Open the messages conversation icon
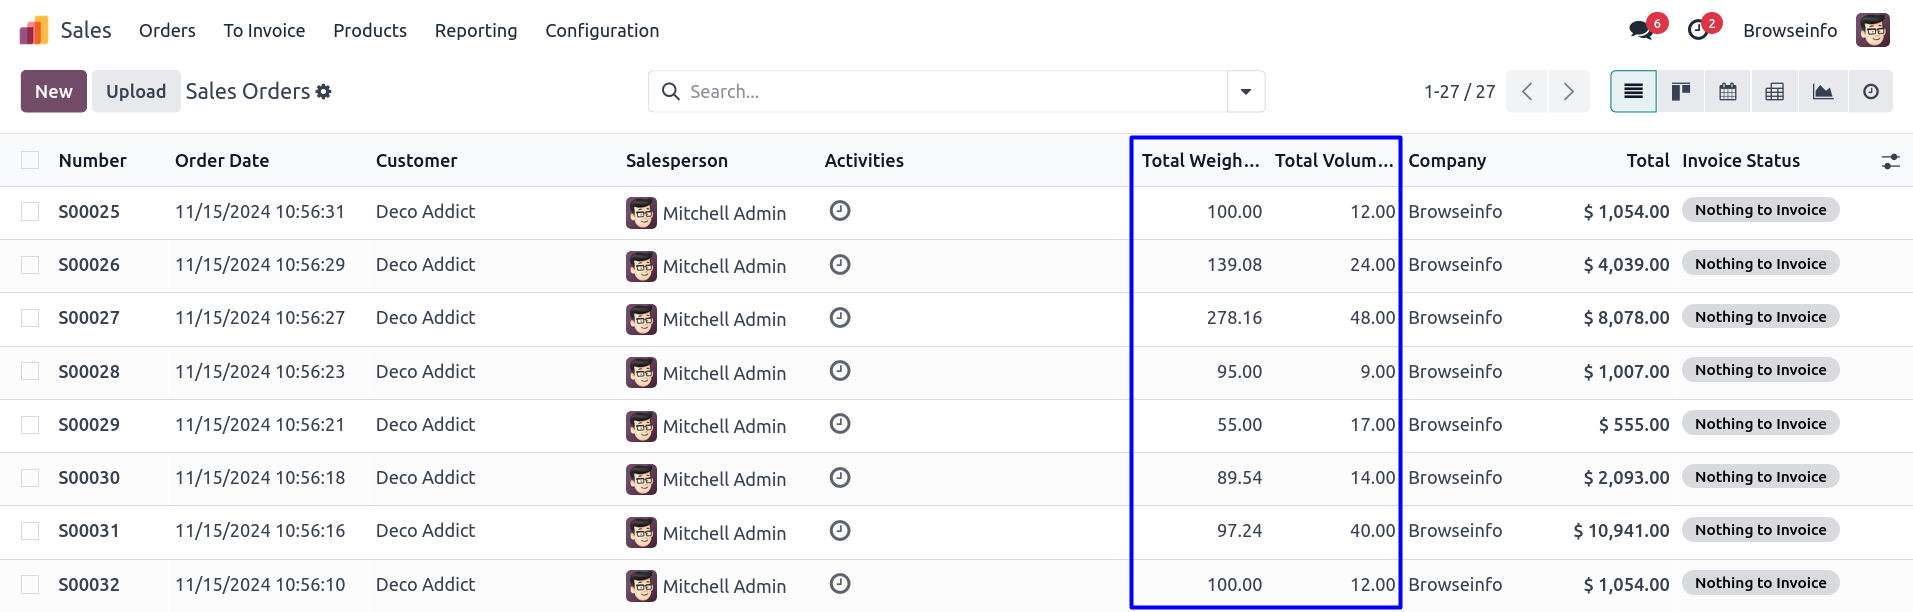 tap(1641, 30)
